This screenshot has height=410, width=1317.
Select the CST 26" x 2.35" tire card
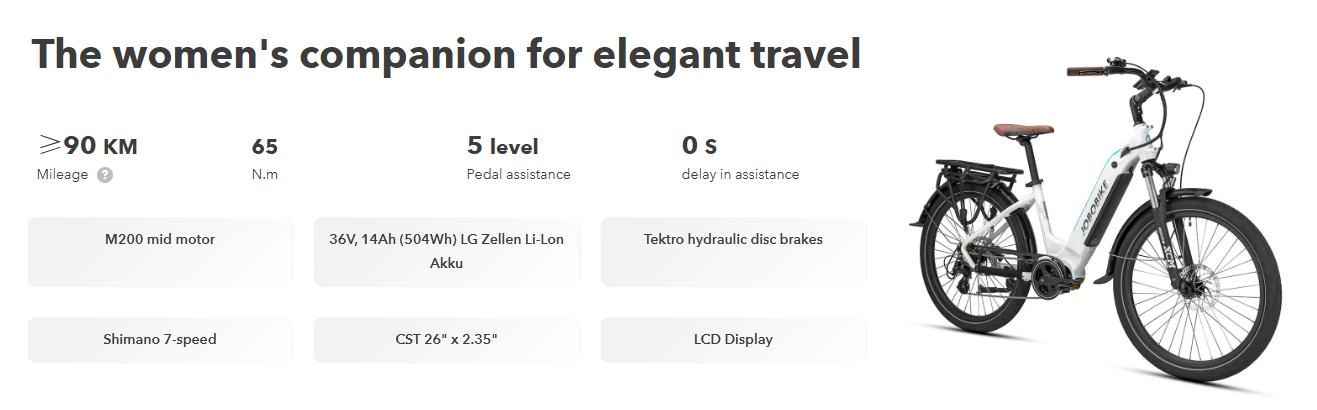[x=446, y=340]
